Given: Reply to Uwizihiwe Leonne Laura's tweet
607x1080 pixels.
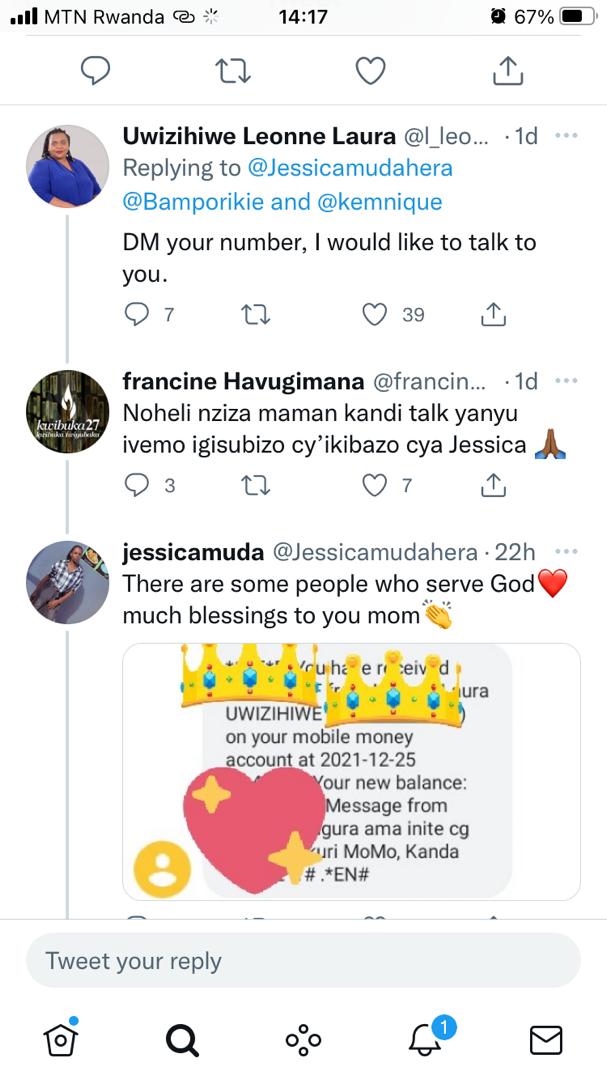Looking at the screenshot, I should [x=137, y=315].
